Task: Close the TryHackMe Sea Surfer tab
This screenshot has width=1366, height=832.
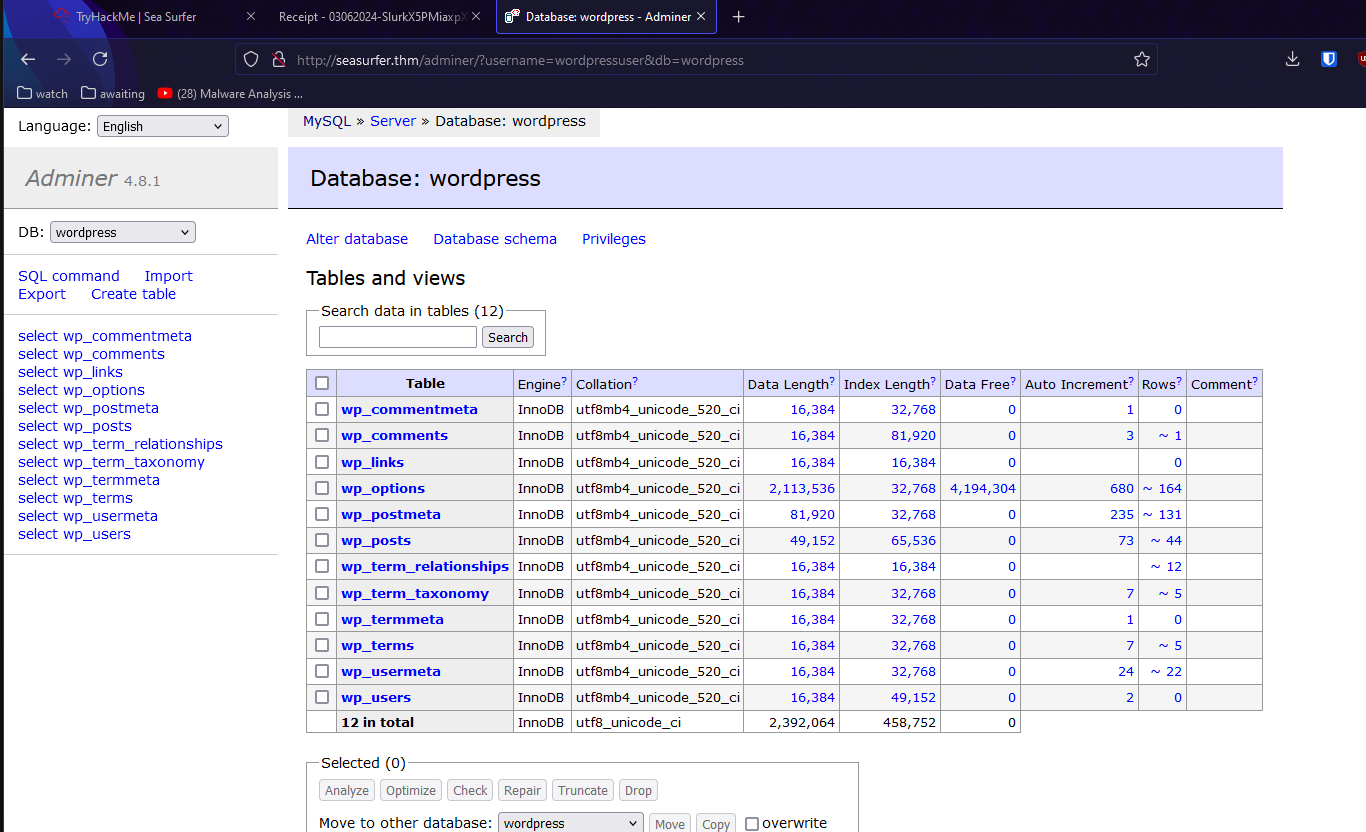Action: pos(250,17)
